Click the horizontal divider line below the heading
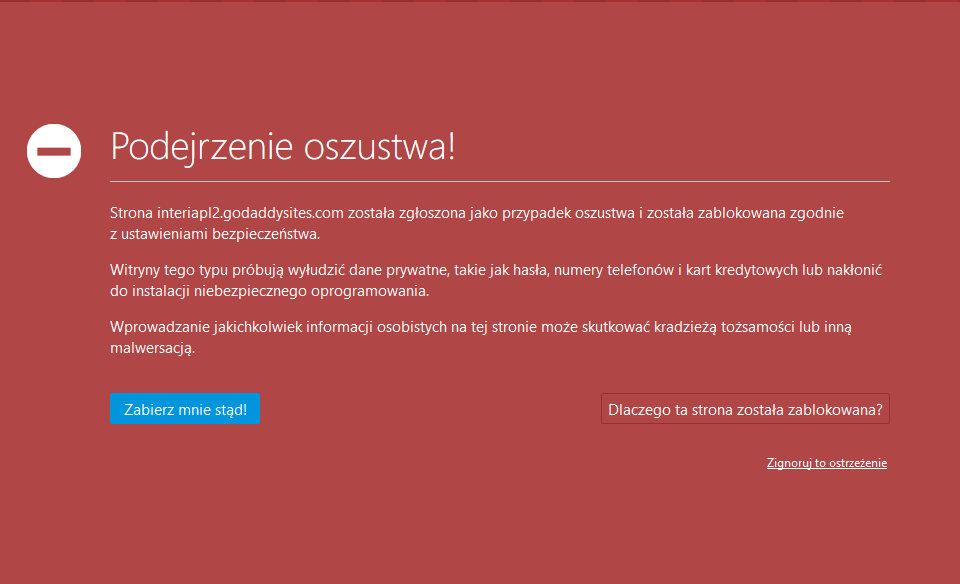 tap(500, 182)
